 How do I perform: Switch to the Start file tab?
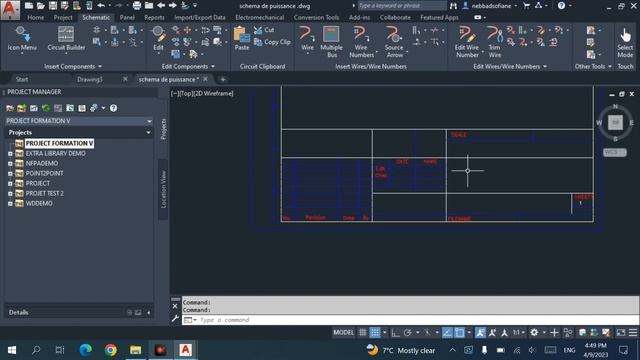[22, 80]
